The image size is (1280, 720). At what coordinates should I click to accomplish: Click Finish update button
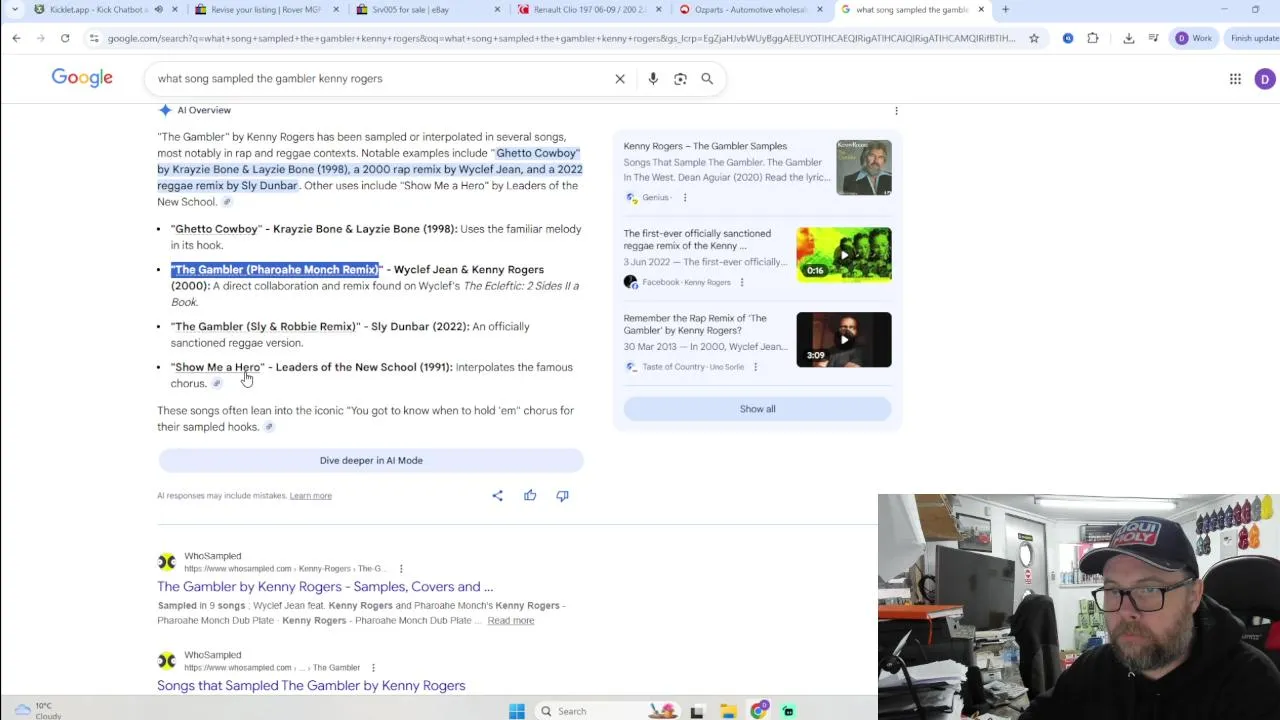coord(1253,38)
